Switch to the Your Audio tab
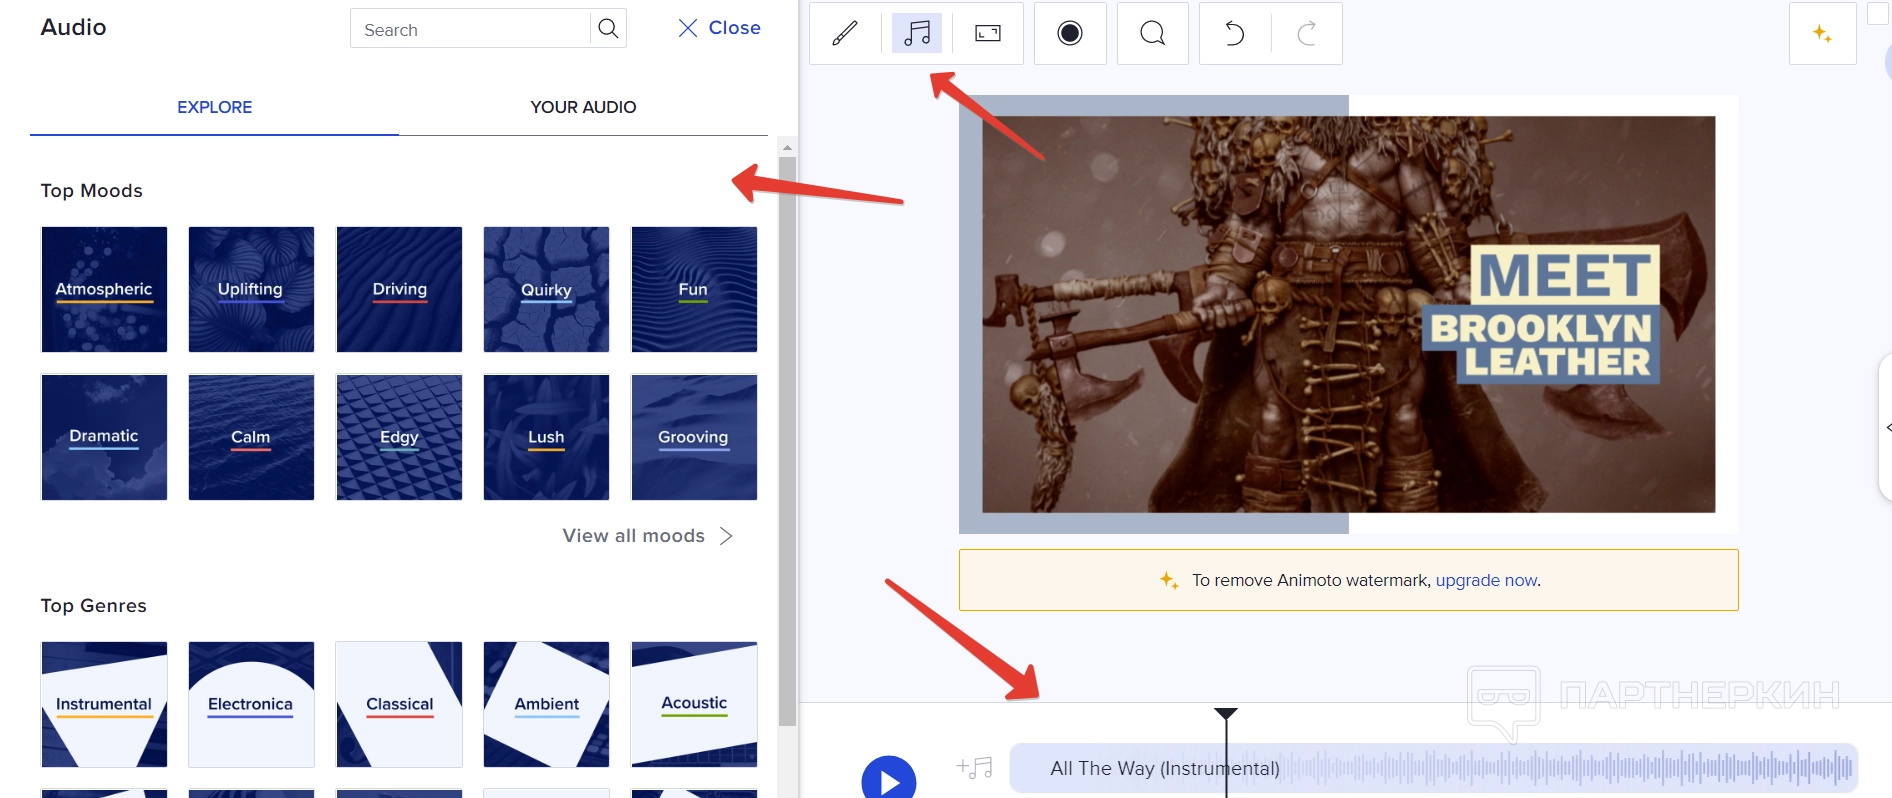The height and width of the screenshot is (798, 1892). click(583, 107)
